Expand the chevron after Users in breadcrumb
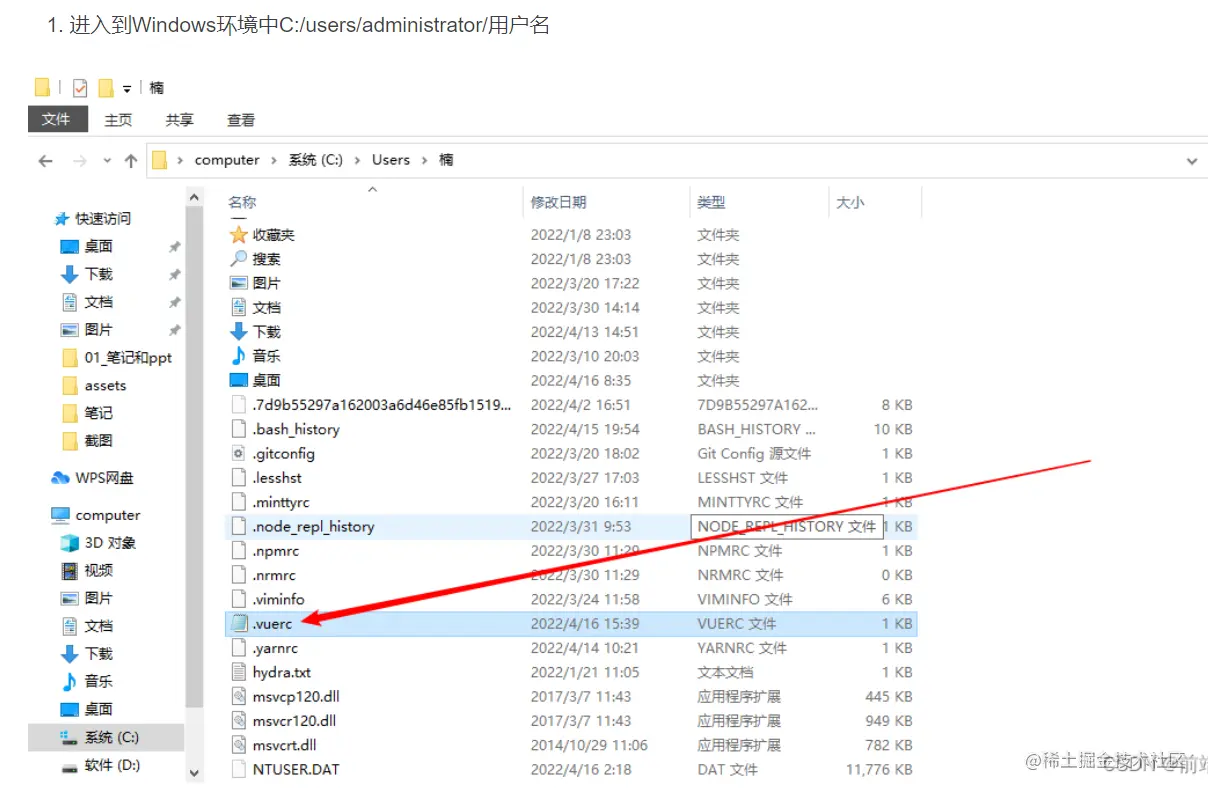The image size is (1208, 793). click(x=425, y=160)
